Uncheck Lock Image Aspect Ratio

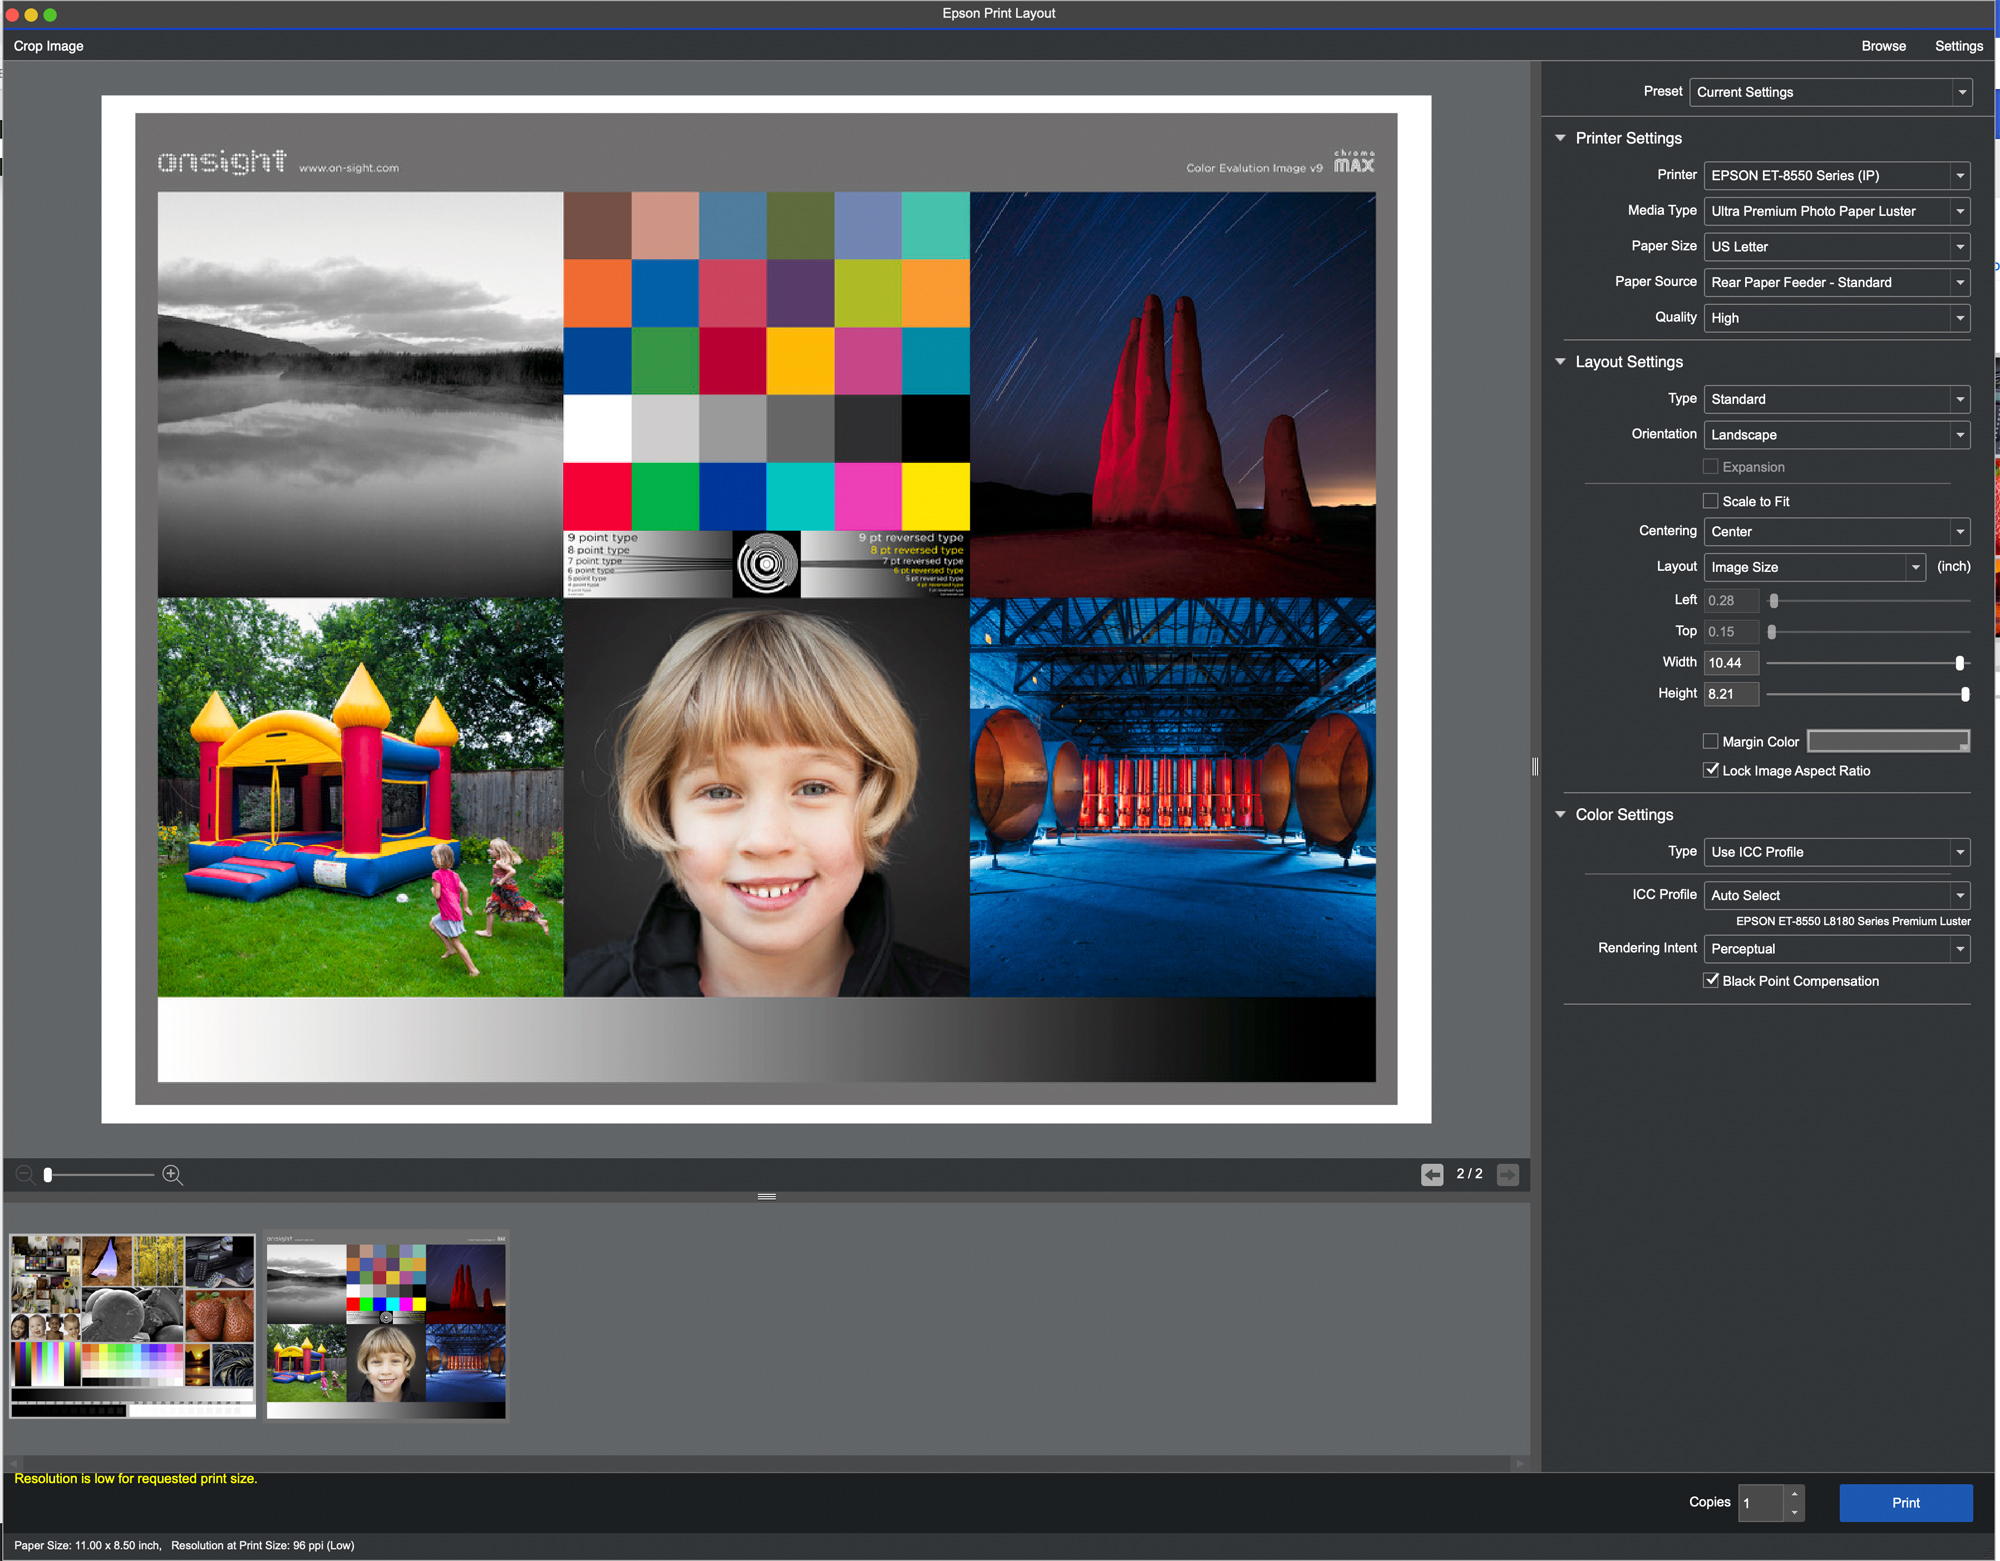click(1711, 770)
